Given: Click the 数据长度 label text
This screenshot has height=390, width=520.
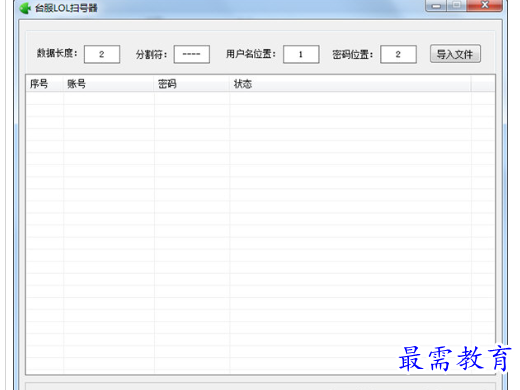Looking at the screenshot, I should (57, 53).
